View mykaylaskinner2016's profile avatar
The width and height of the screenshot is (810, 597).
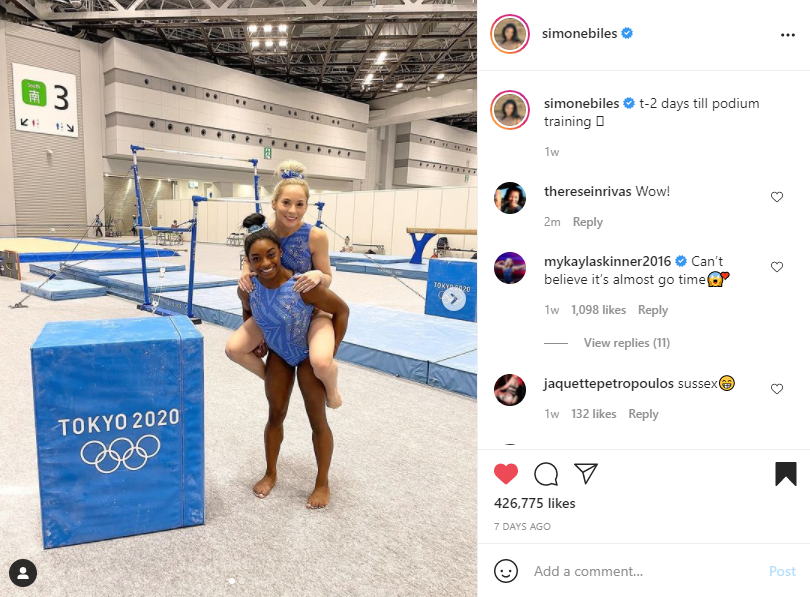click(510, 268)
